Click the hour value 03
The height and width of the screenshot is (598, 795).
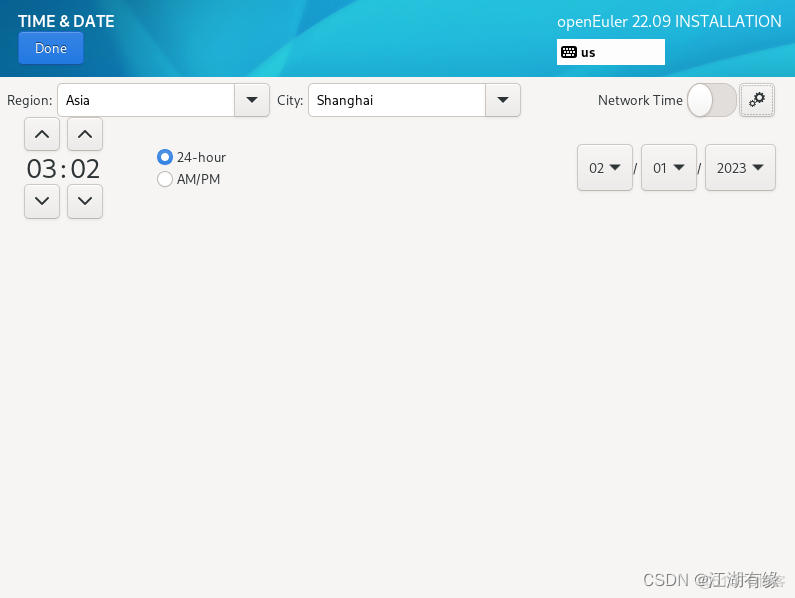(x=42, y=169)
